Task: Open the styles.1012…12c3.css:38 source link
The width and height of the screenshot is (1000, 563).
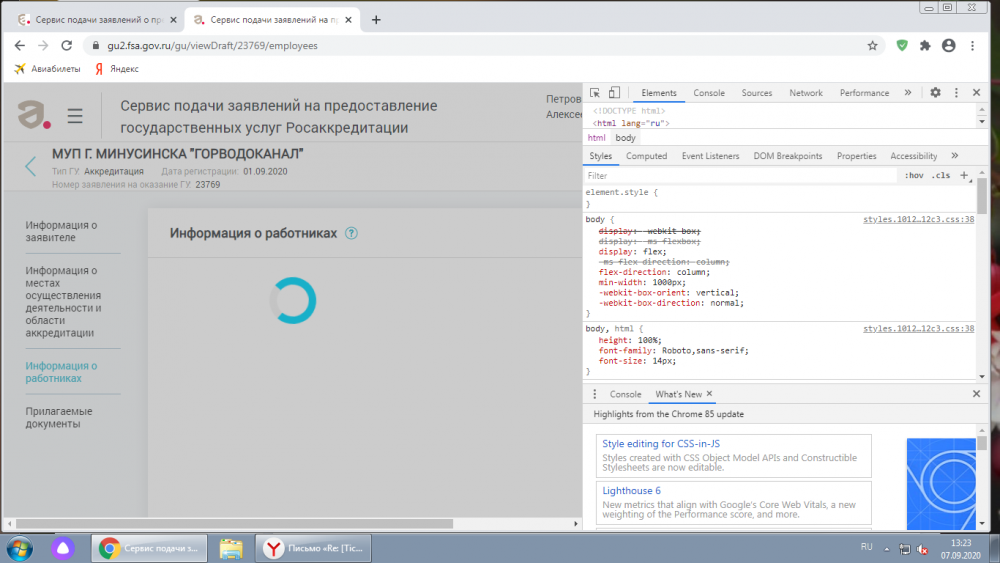Action: (918, 219)
